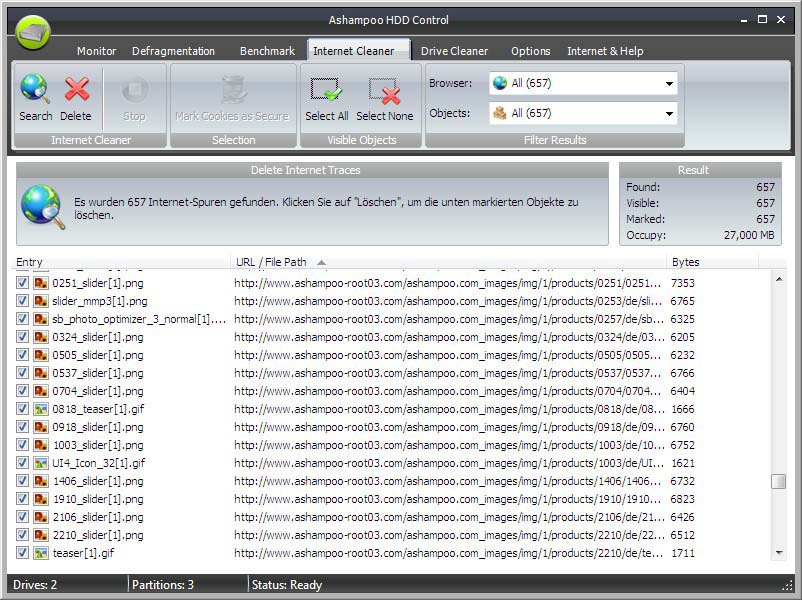The height and width of the screenshot is (600, 802).
Task: Uncheck the slider_mmp3[1].png checkbox
Action: click(x=22, y=301)
